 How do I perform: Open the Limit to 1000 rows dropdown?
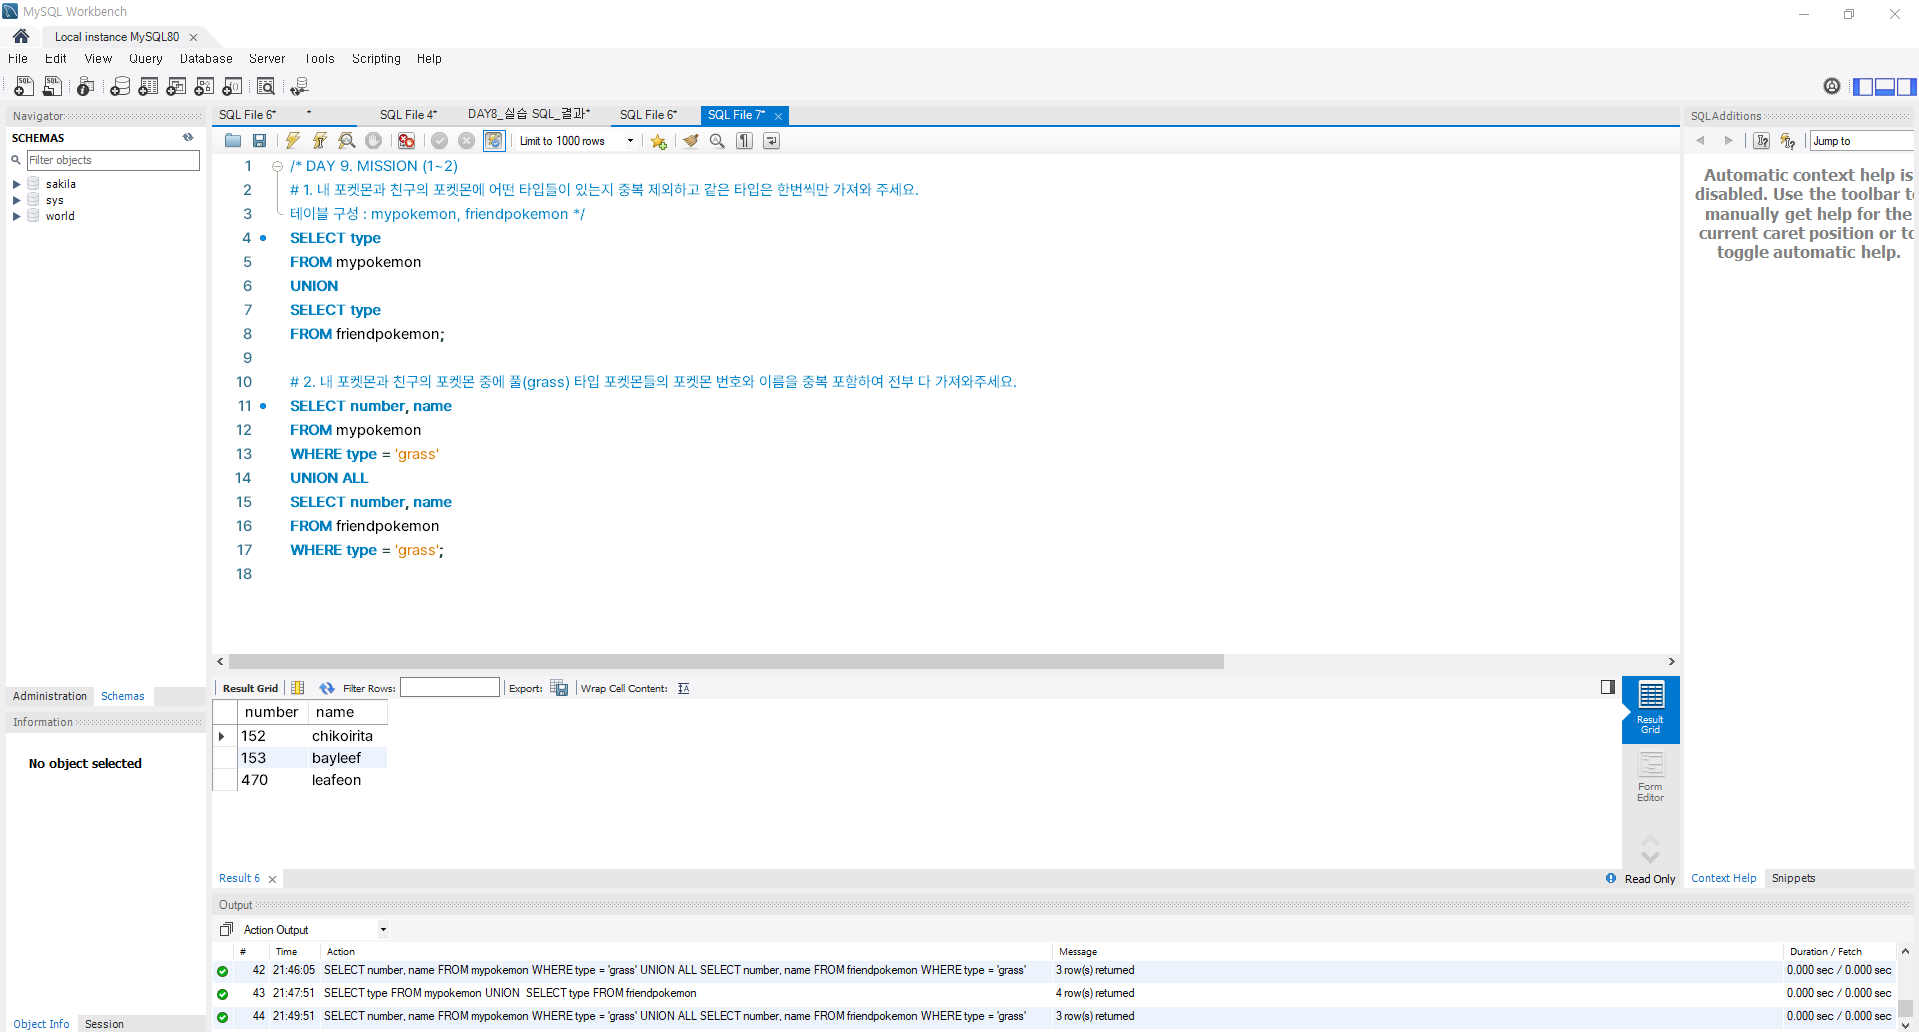(577, 141)
